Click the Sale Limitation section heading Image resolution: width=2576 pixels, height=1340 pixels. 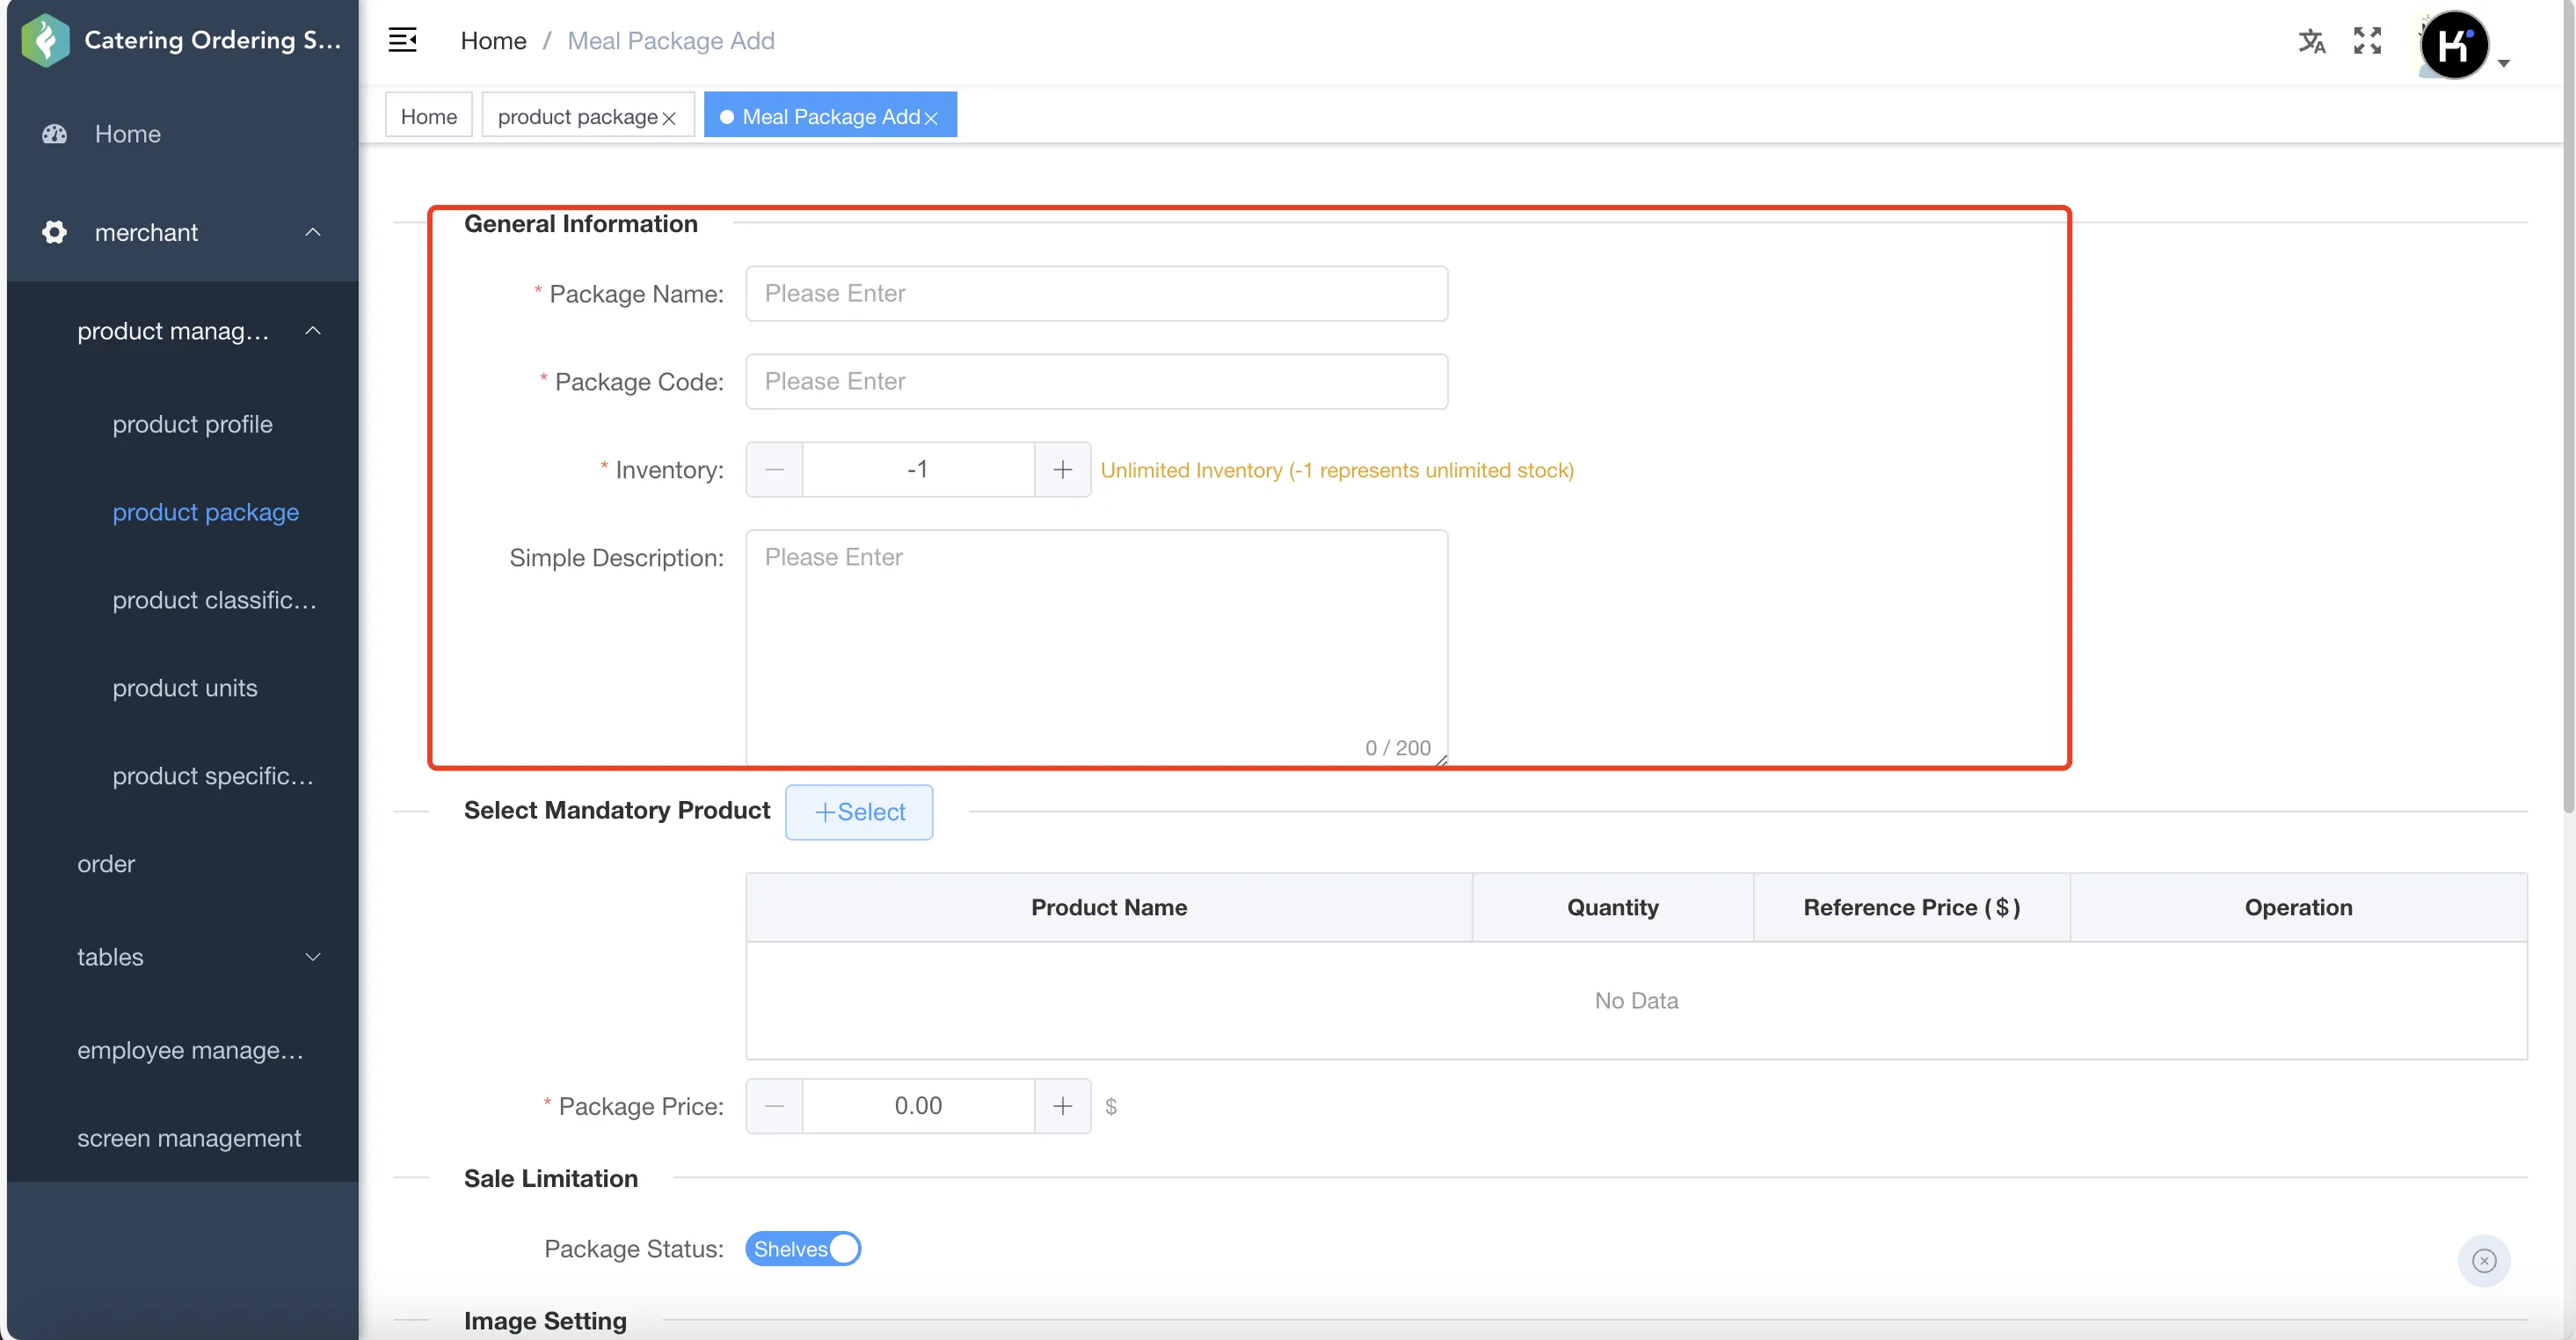[x=550, y=1179]
